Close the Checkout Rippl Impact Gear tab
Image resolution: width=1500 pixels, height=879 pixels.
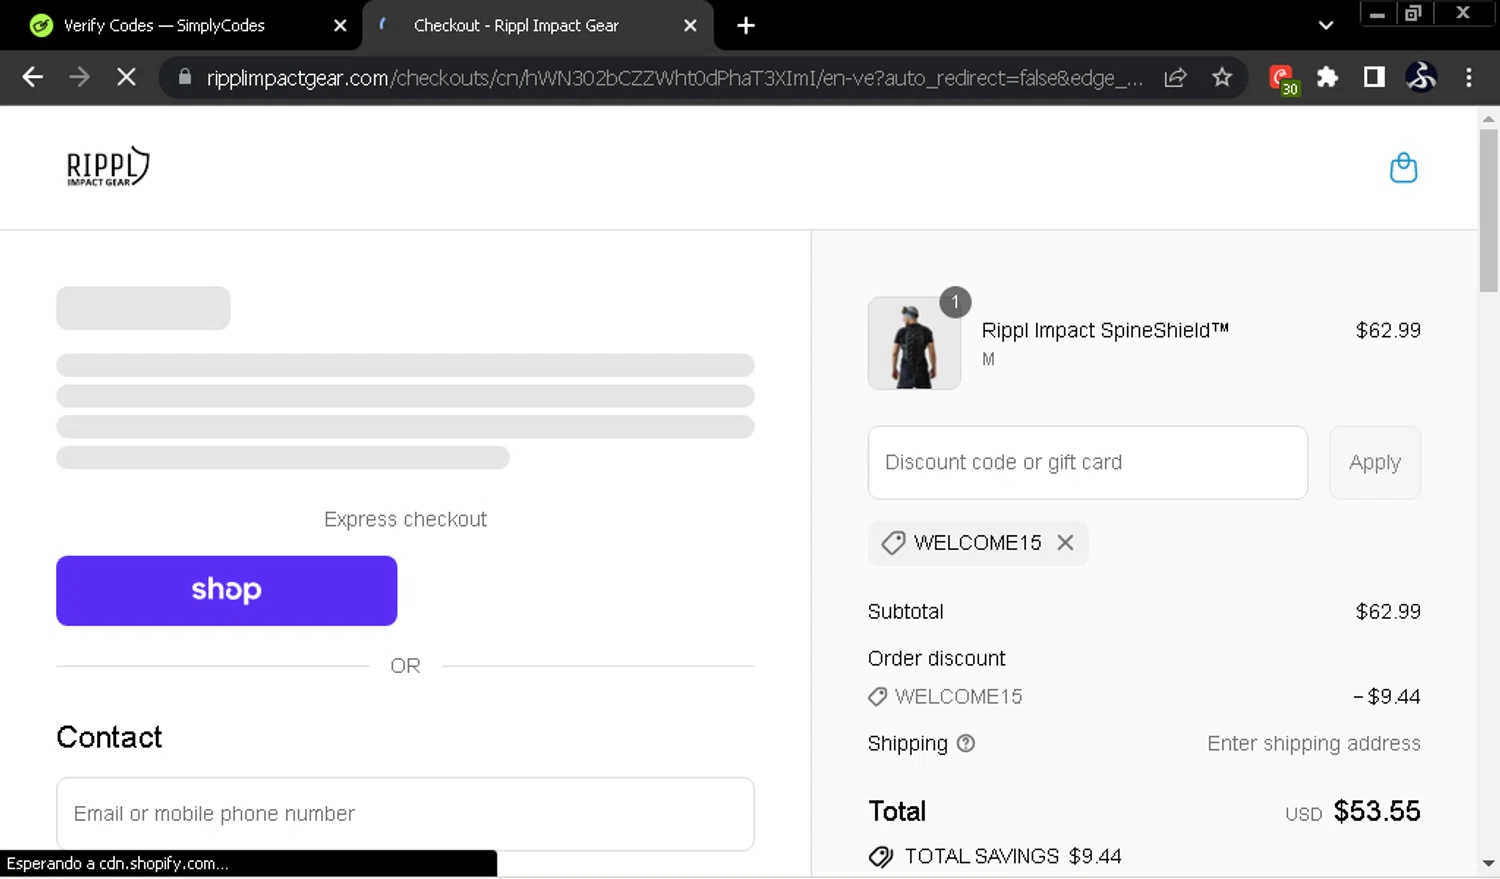coord(690,26)
